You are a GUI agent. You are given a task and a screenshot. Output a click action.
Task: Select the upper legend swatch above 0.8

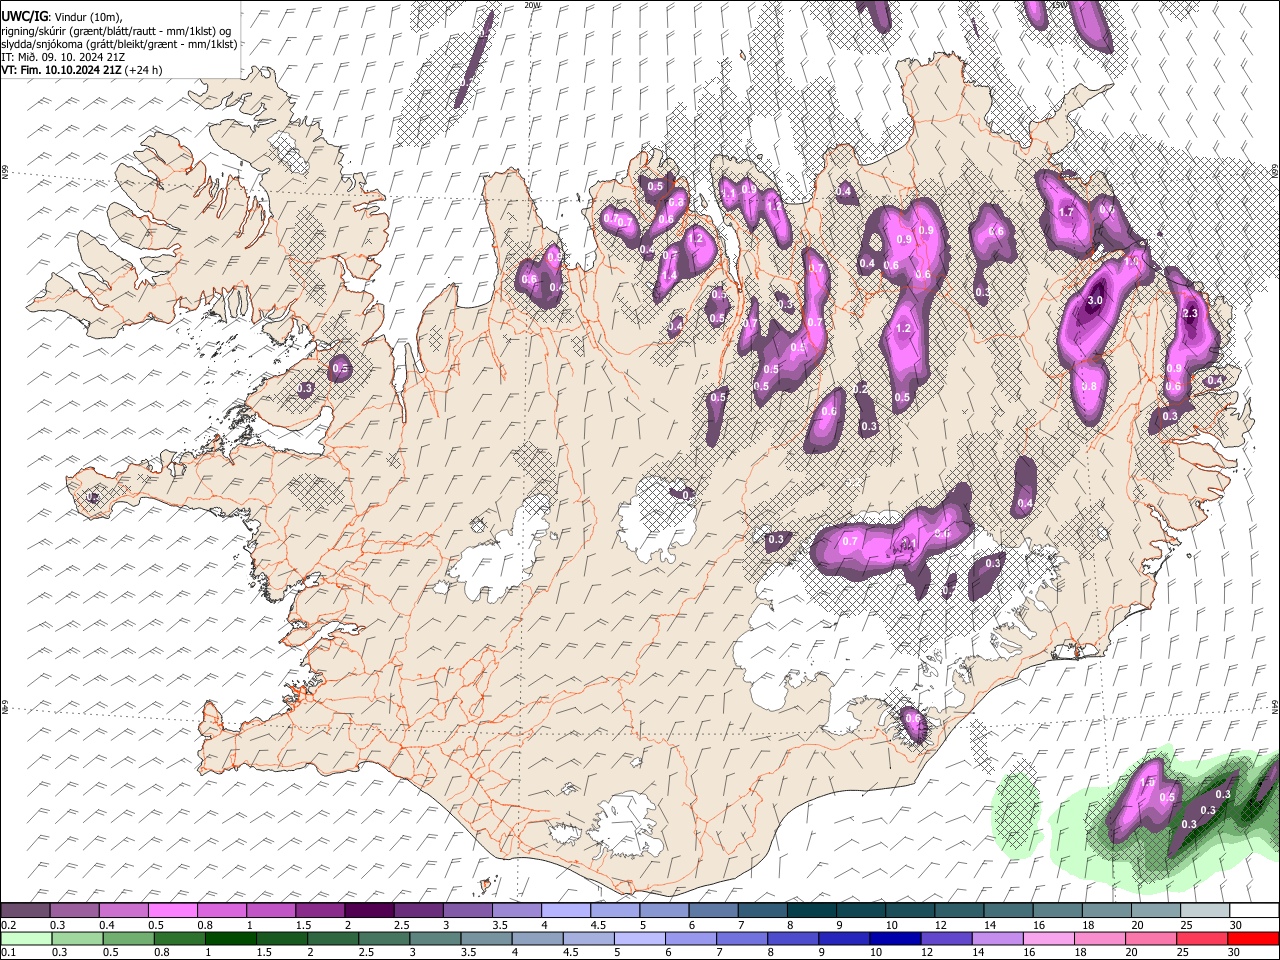click(221, 911)
